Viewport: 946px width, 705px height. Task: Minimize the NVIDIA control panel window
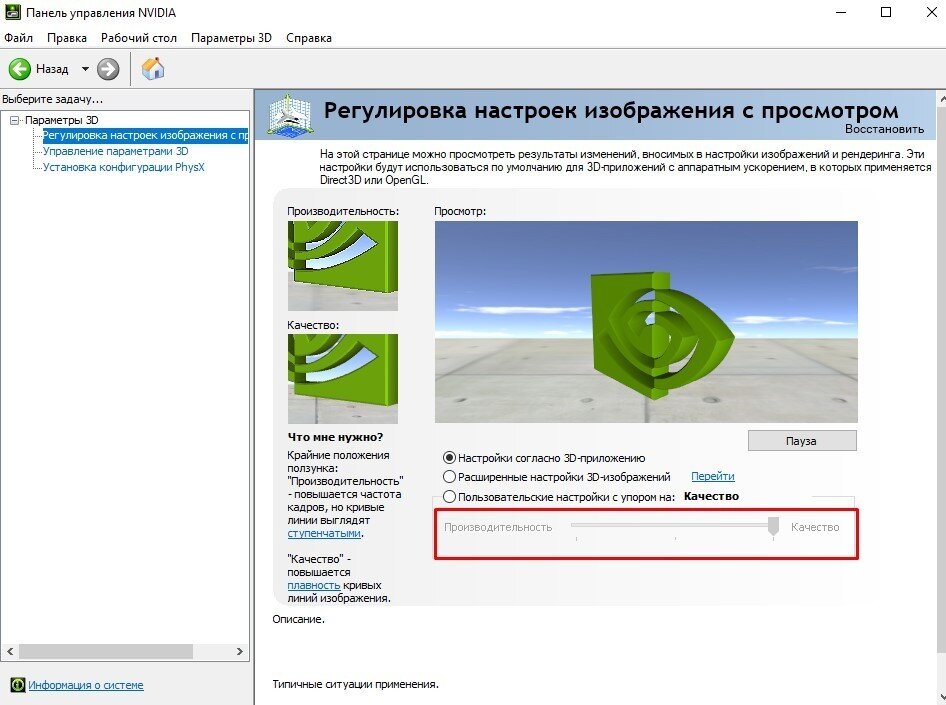coord(842,12)
